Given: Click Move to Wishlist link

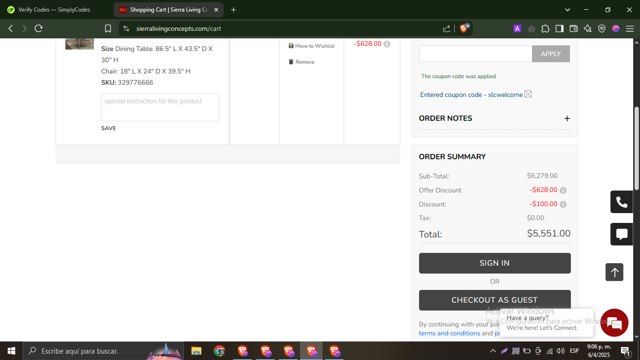Looking at the screenshot, I should pyautogui.click(x=311, y=46).
